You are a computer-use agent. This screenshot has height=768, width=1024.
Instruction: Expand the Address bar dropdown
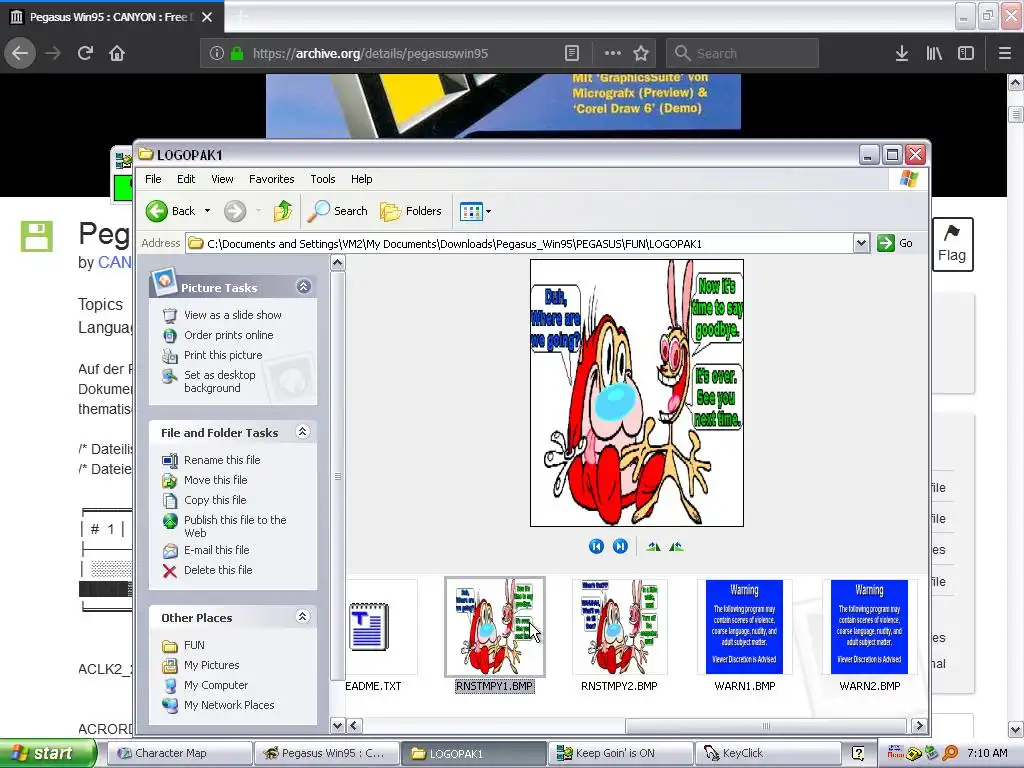pos(861,244)
